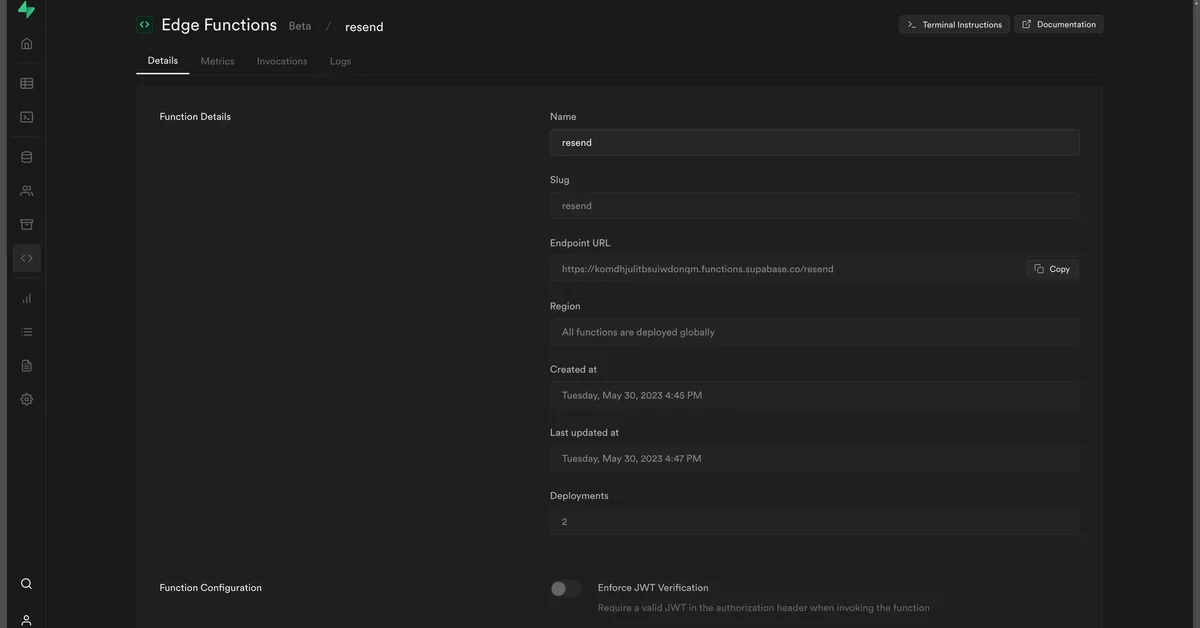1200x628 pixels.
Task: Open the search magnifier in the sidebar
Action: pos(24,581)
